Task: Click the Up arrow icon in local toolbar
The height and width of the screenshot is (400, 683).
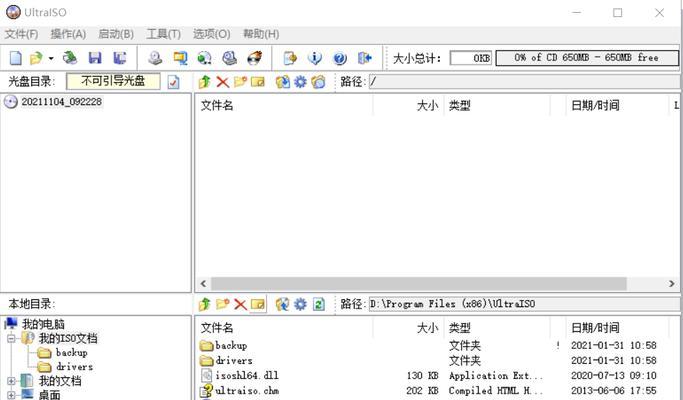Action: click(204, 304)
